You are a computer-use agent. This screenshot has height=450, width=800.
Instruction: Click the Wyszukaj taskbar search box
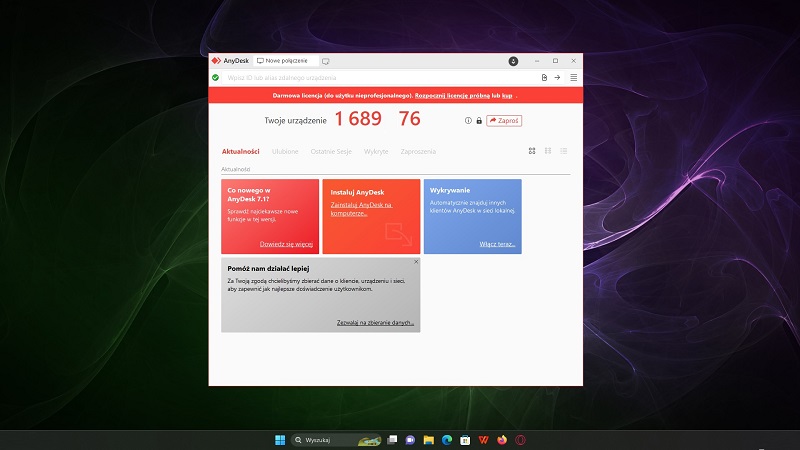(x=336, y=440)
